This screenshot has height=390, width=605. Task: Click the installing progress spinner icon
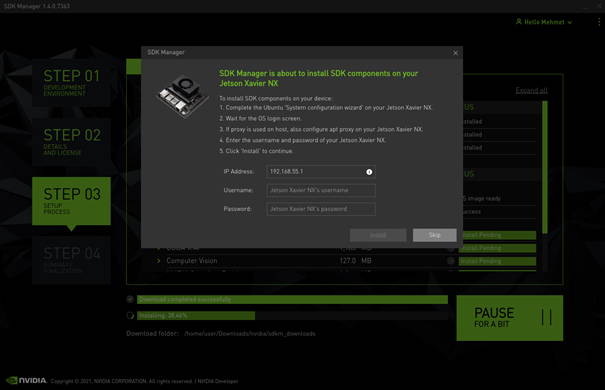130,316
